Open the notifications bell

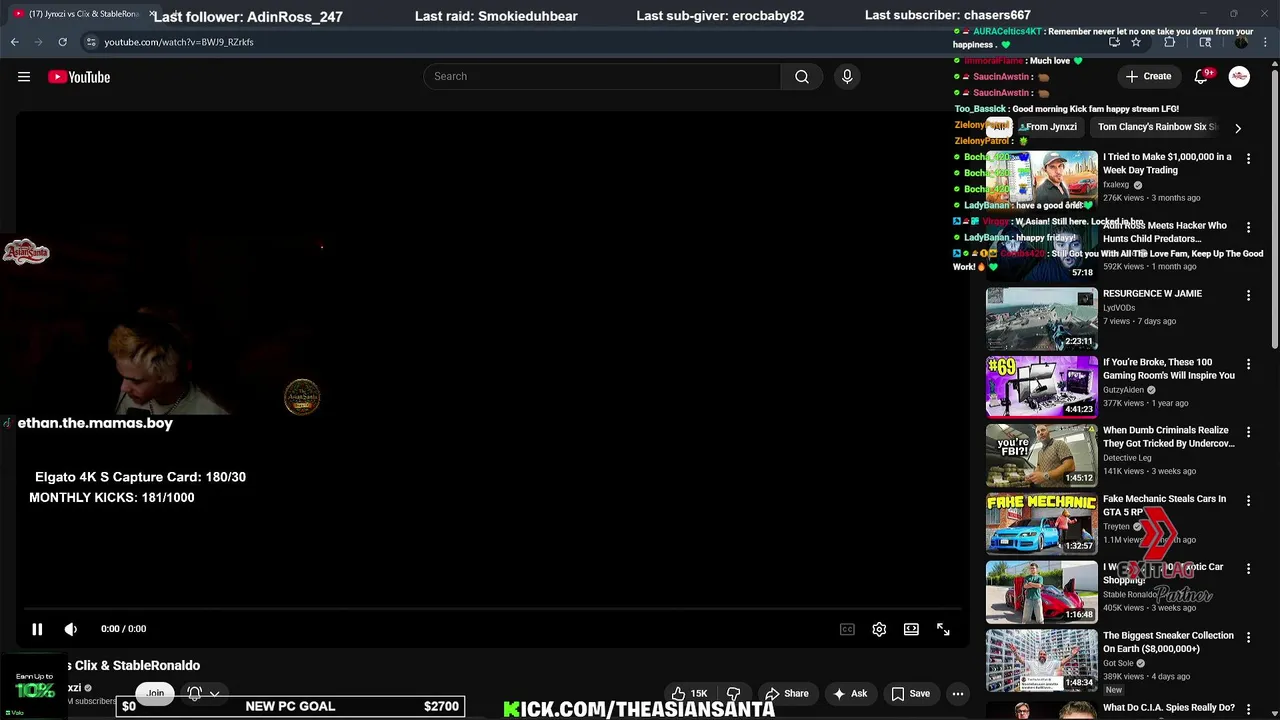pos(1201,77)
